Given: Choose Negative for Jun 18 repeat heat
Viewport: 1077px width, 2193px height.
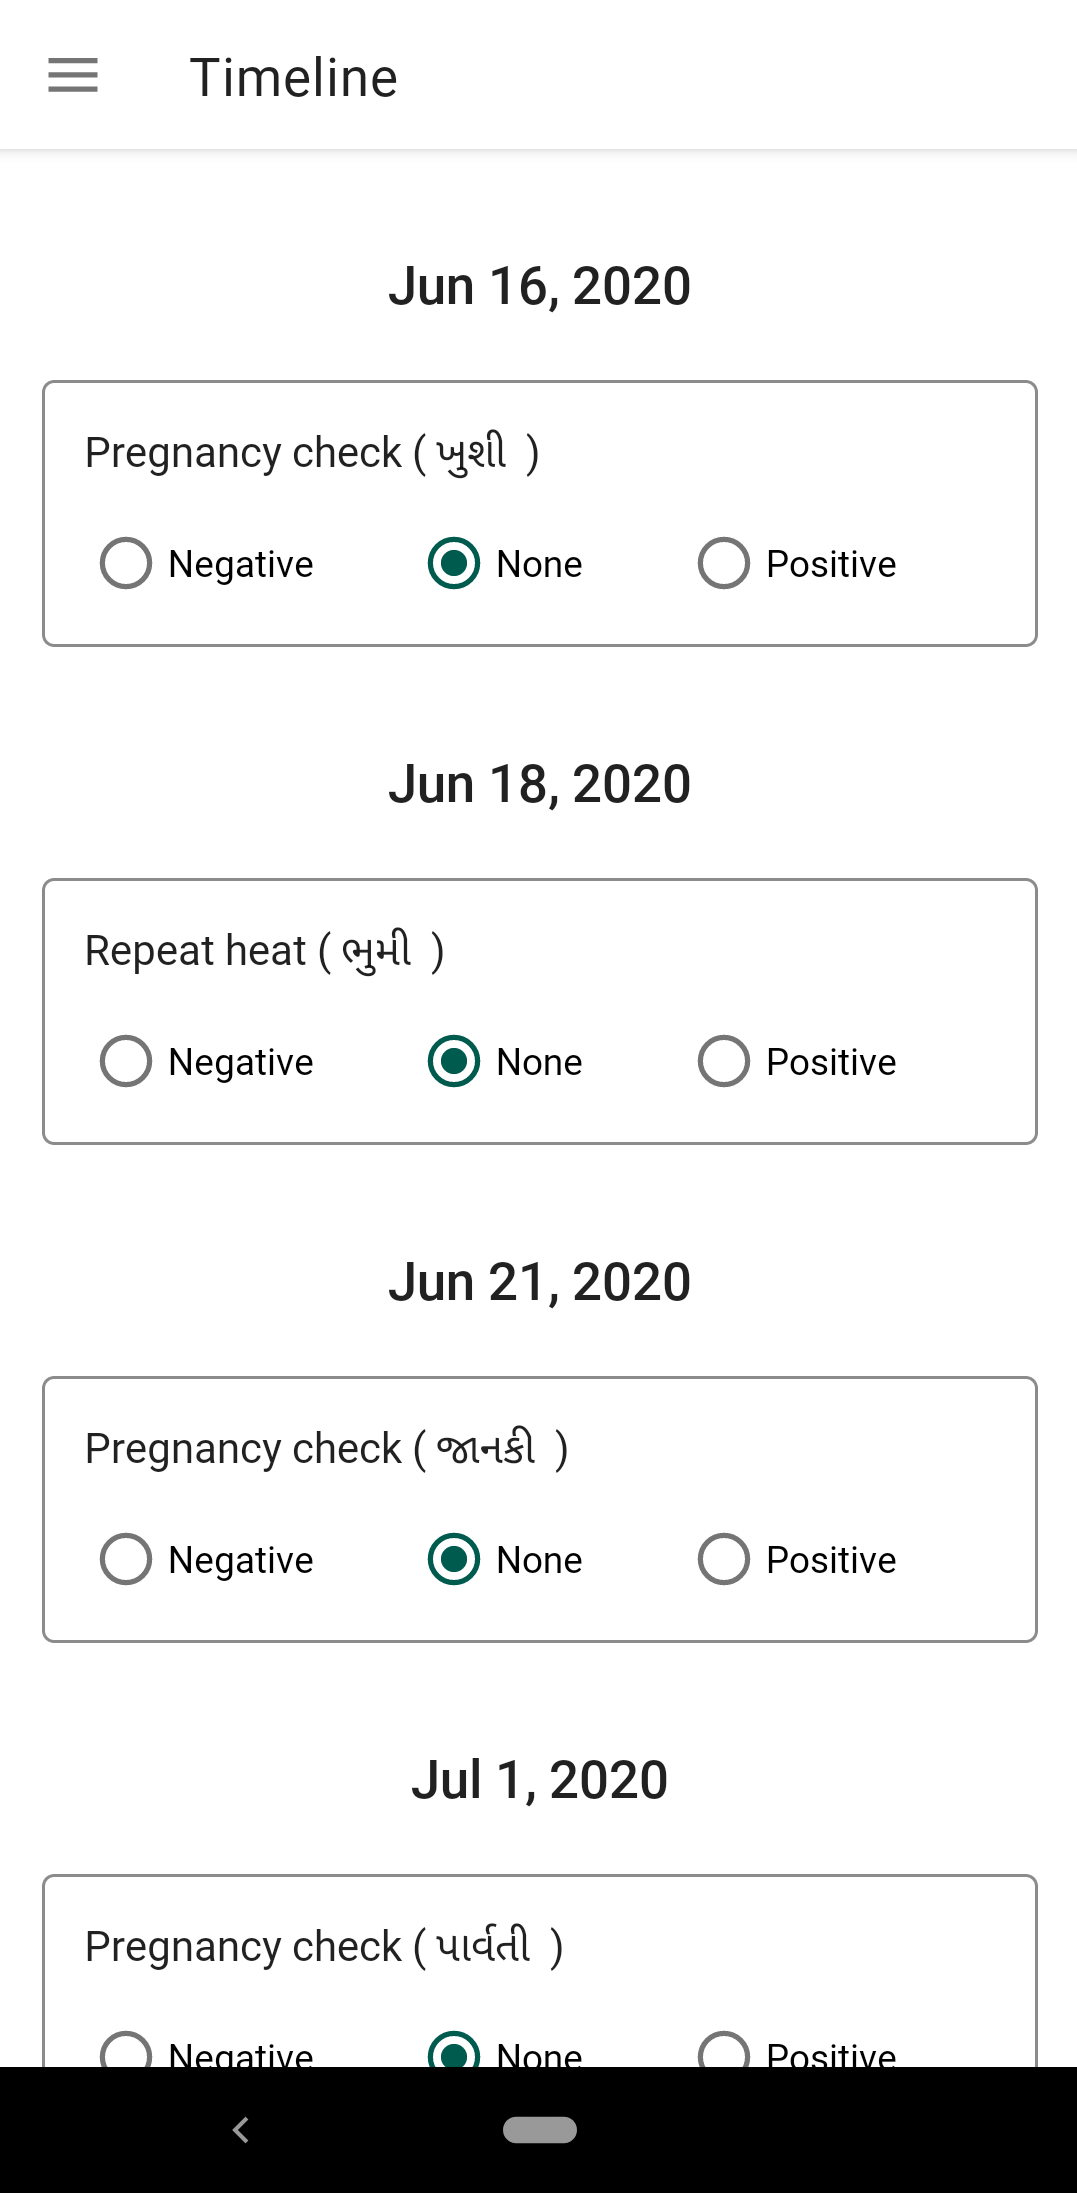Looking at the screenshot, I should click(x=127, y=1061).
